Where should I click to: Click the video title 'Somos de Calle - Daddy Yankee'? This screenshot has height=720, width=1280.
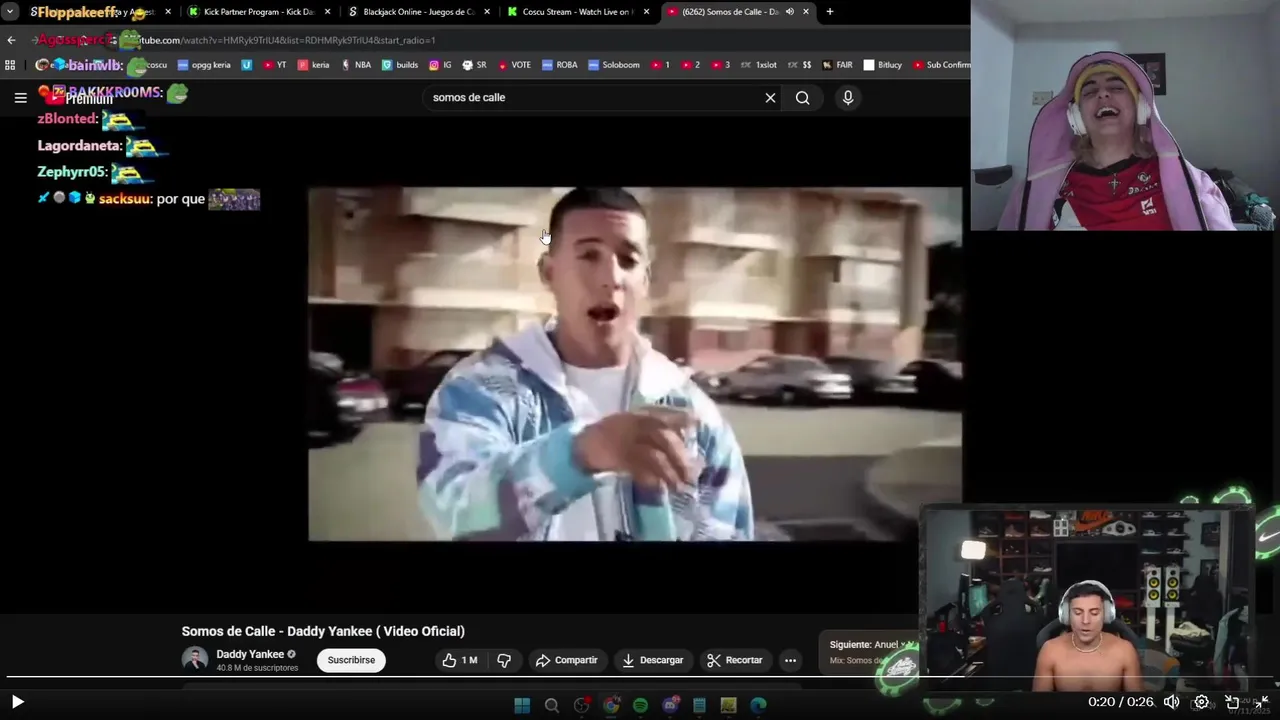pos(323,631)
